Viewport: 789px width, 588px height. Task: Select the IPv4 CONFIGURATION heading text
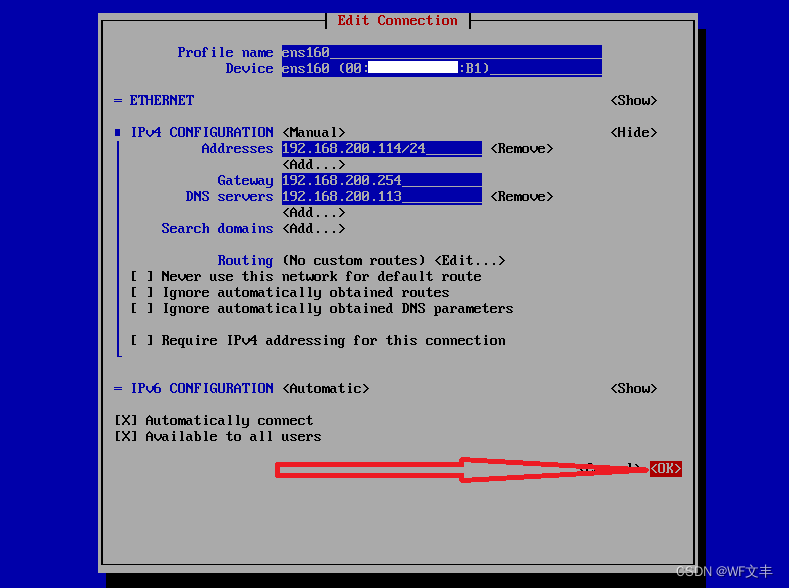point(202,132)
